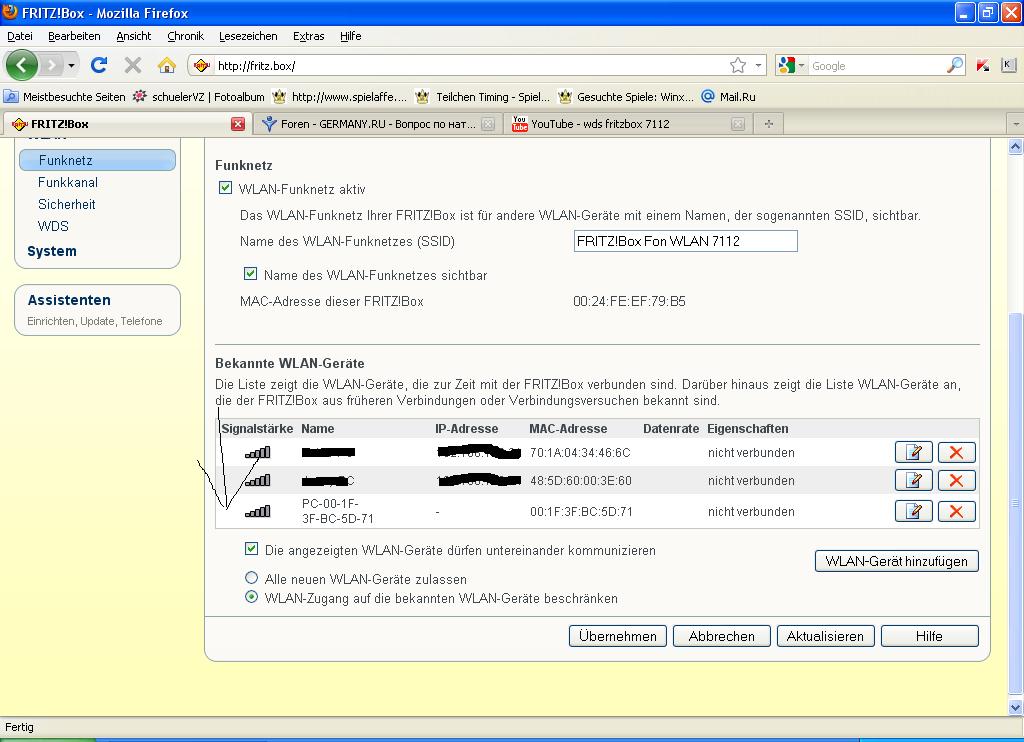Select Funknetz in the sidebar
1024x742 pixels.
[x=97, y=160]
